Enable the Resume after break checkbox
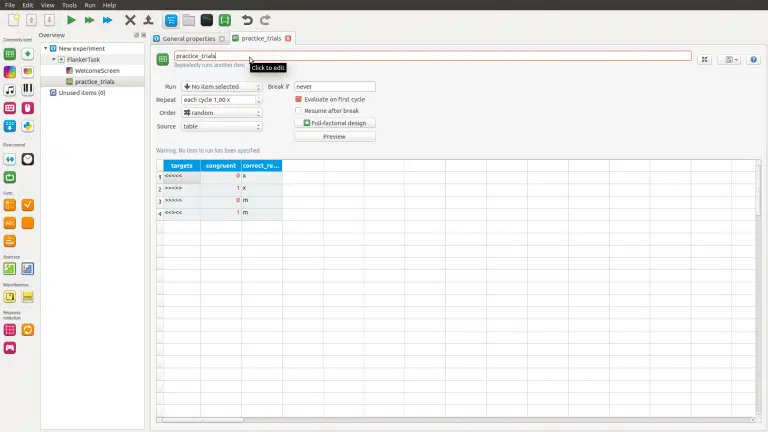This screenshot has width=768, height=432. pyautogui.click(x=298, y=110)
